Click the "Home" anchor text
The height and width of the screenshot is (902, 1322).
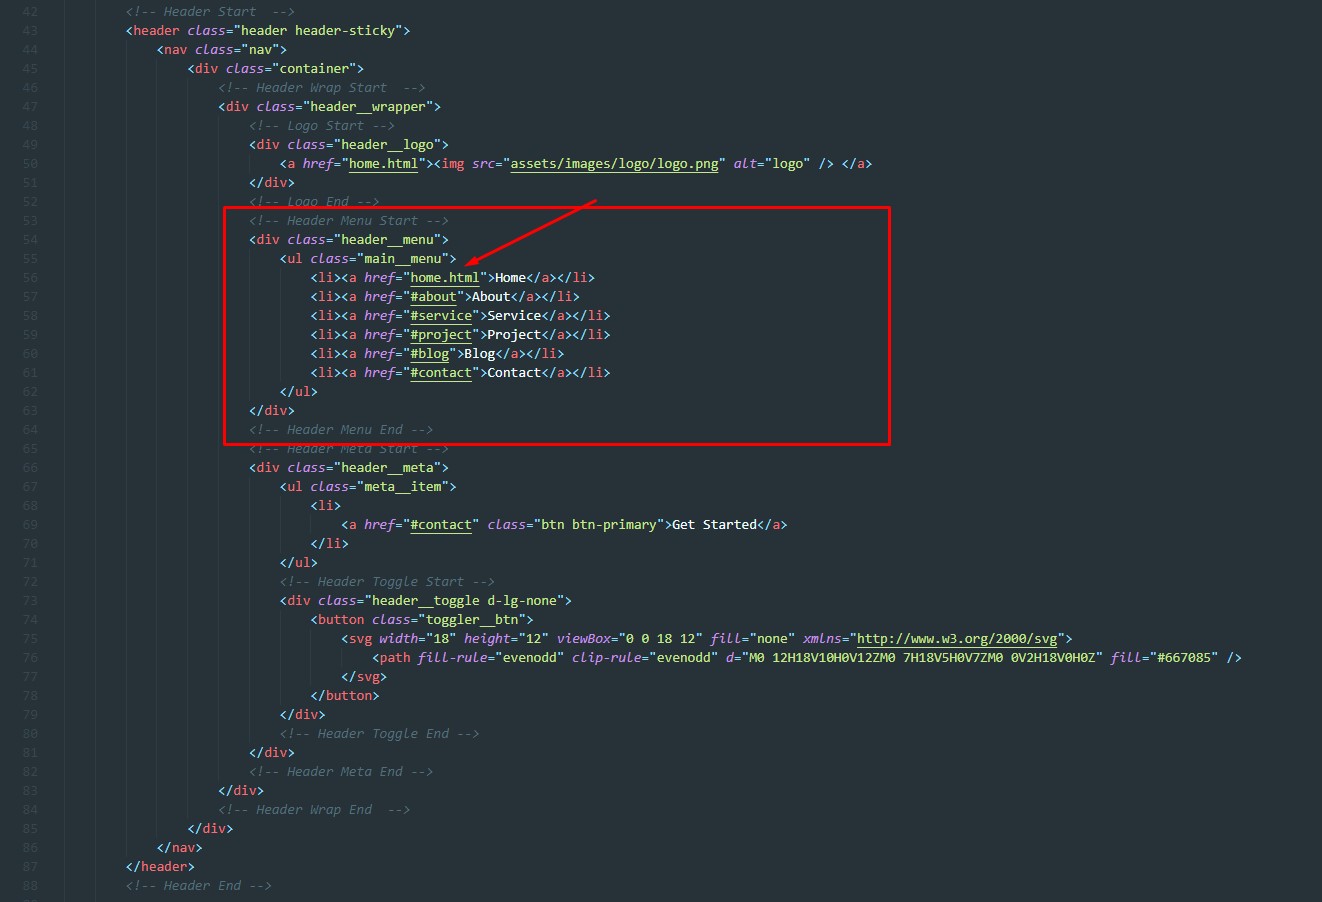(x=510, y=278)
